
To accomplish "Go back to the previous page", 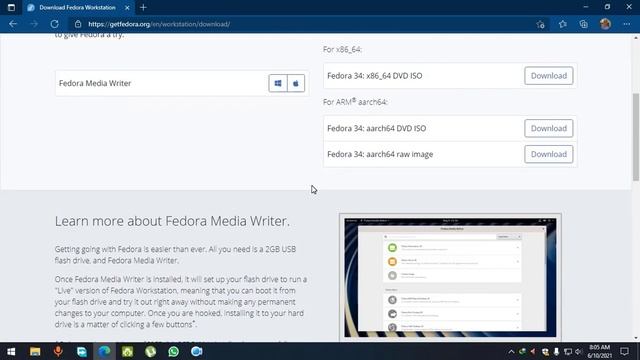I will coord(13,24).
